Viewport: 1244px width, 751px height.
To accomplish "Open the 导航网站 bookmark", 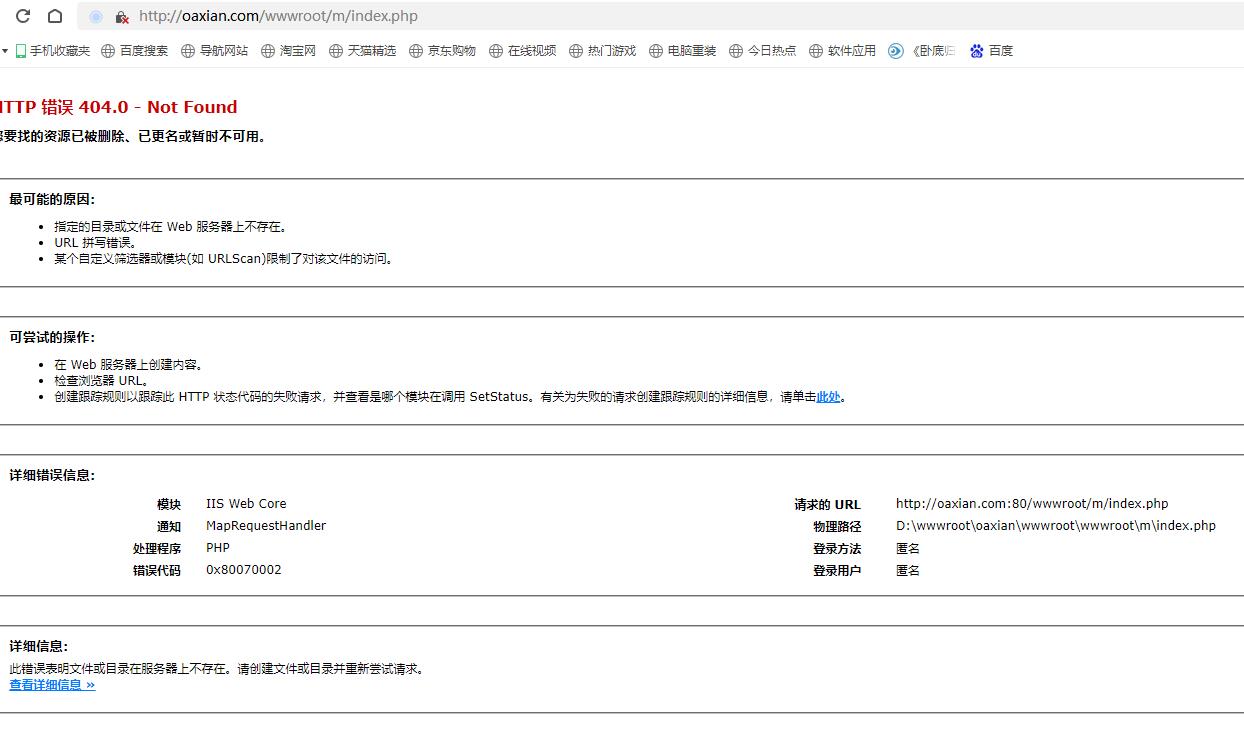I will 214,51.
